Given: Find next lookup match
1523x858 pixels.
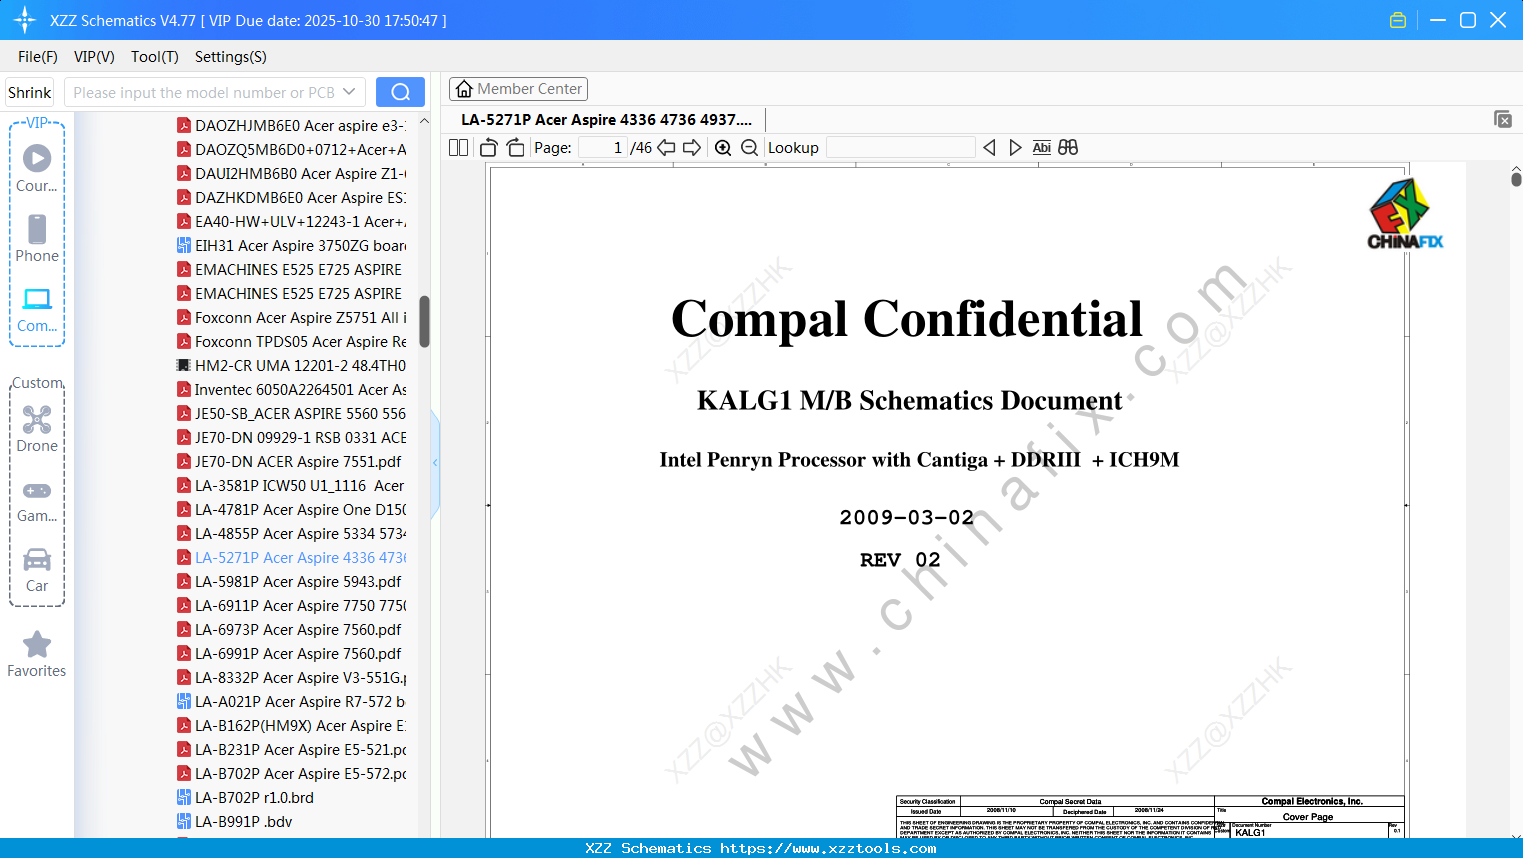Looking at the screenshot, I should 1015,148.
